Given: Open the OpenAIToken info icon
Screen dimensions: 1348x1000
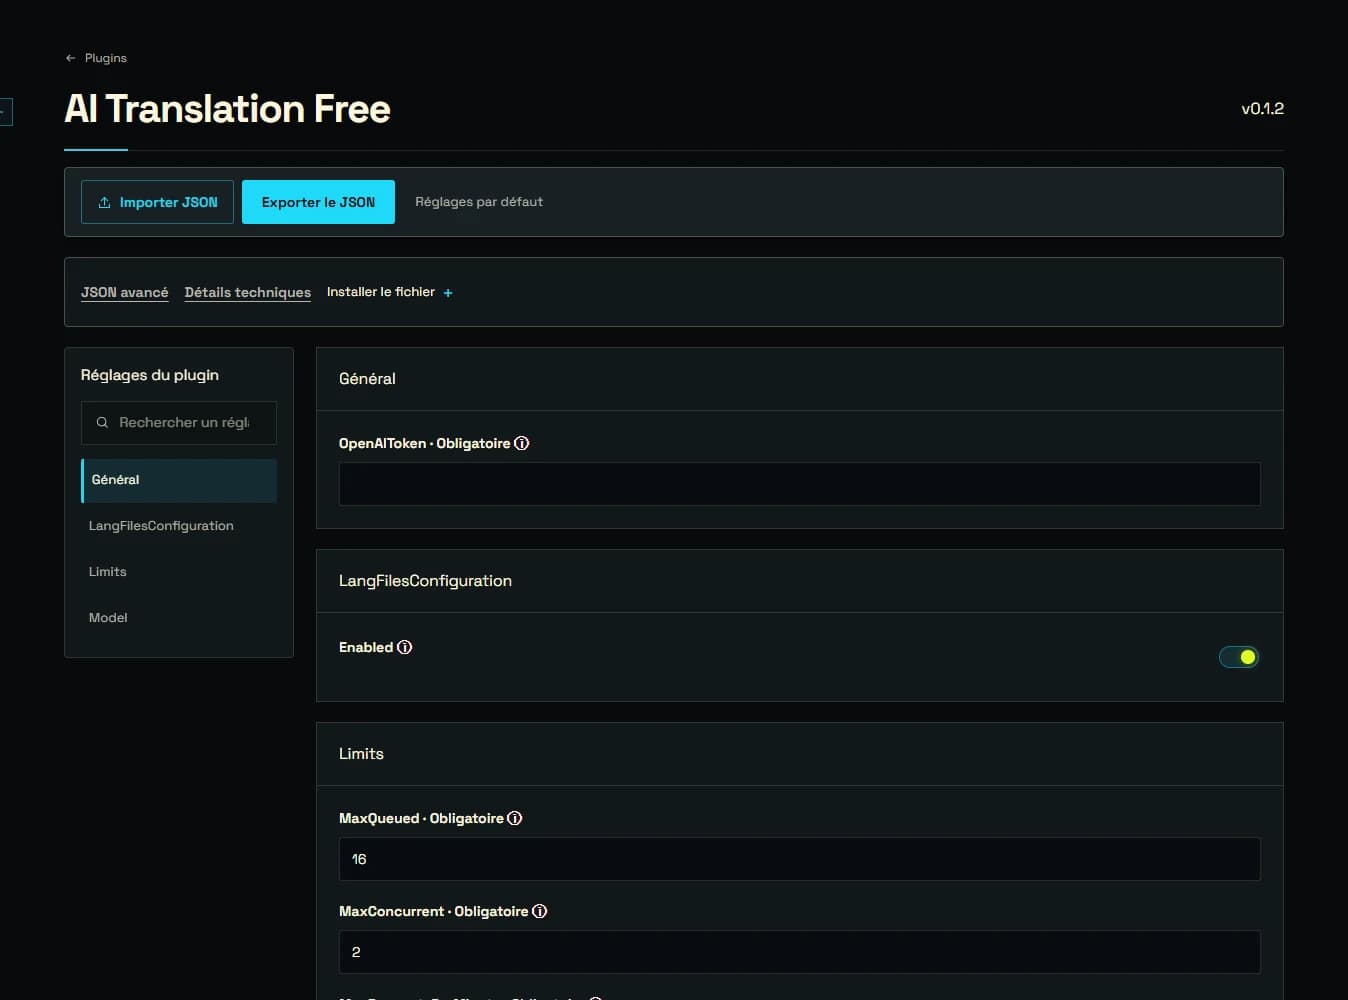Looking at the screenshot, I should 522,443.
